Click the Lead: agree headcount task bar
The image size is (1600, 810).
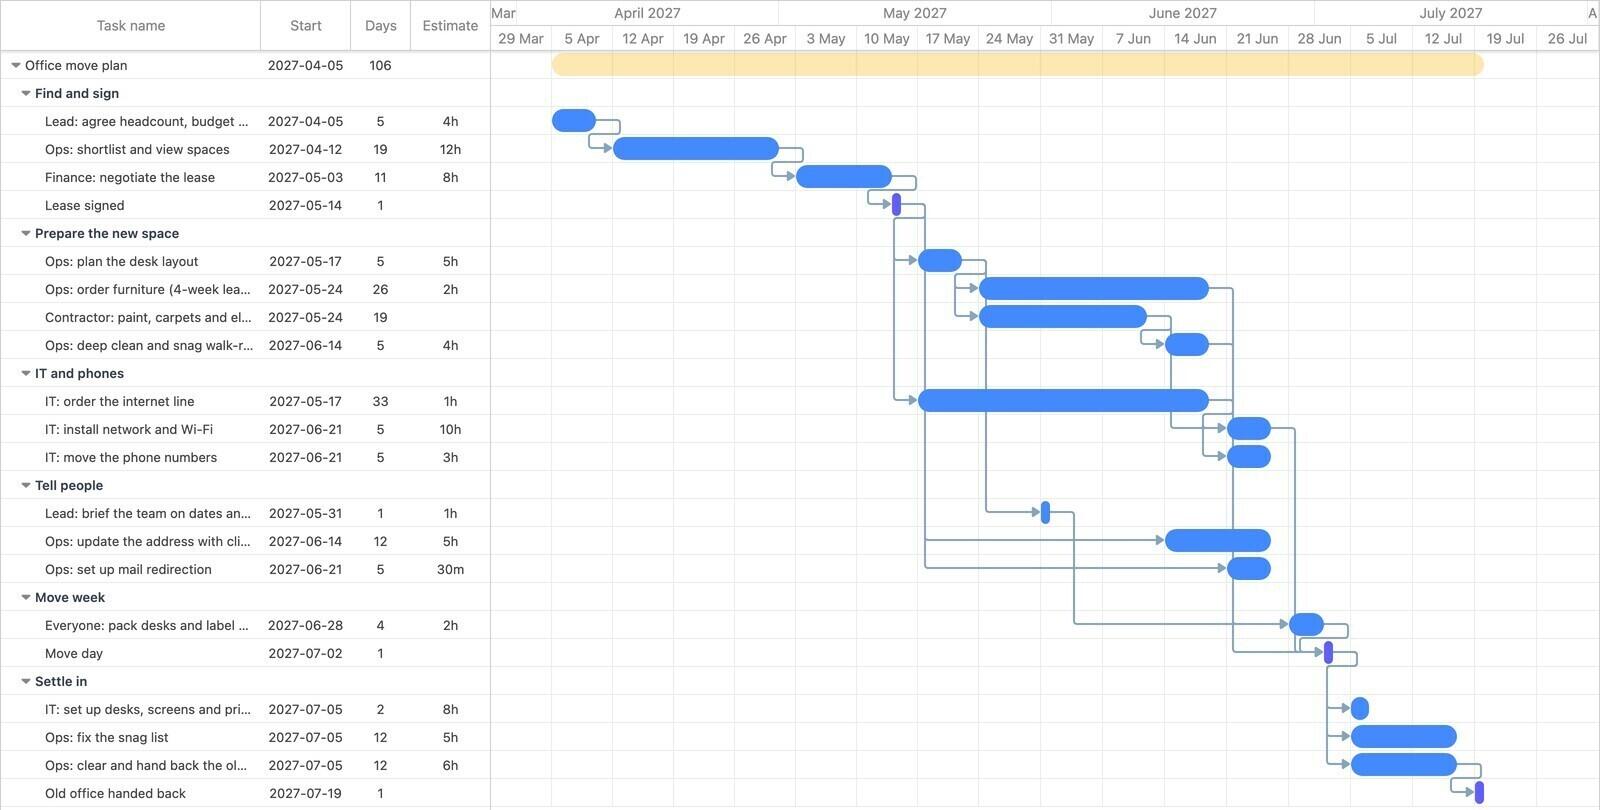574,121
